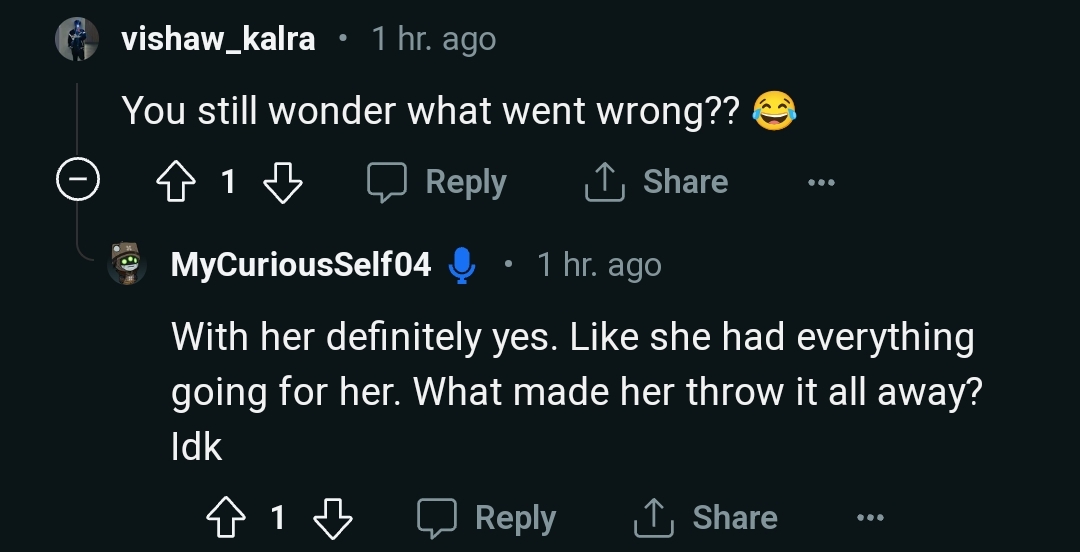Click the MyCuriousSelf04 avatar image

coord(127,264)
